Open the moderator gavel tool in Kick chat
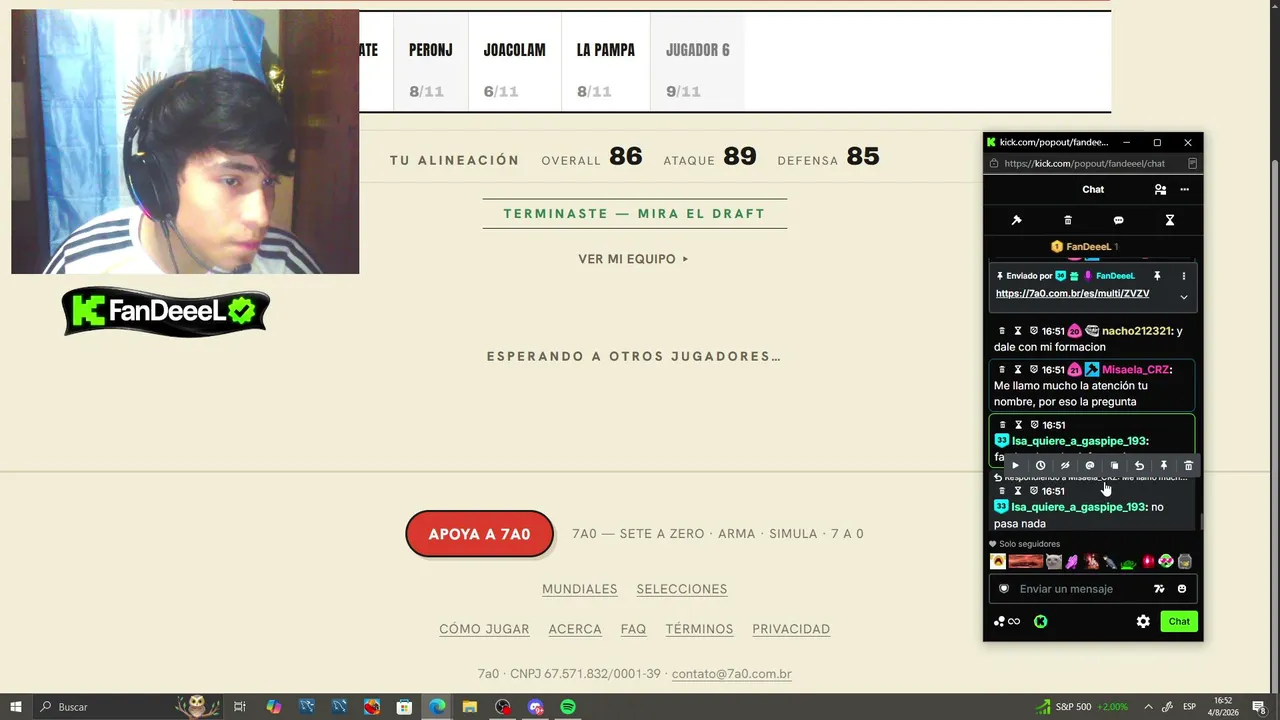 pos(1017,220)
